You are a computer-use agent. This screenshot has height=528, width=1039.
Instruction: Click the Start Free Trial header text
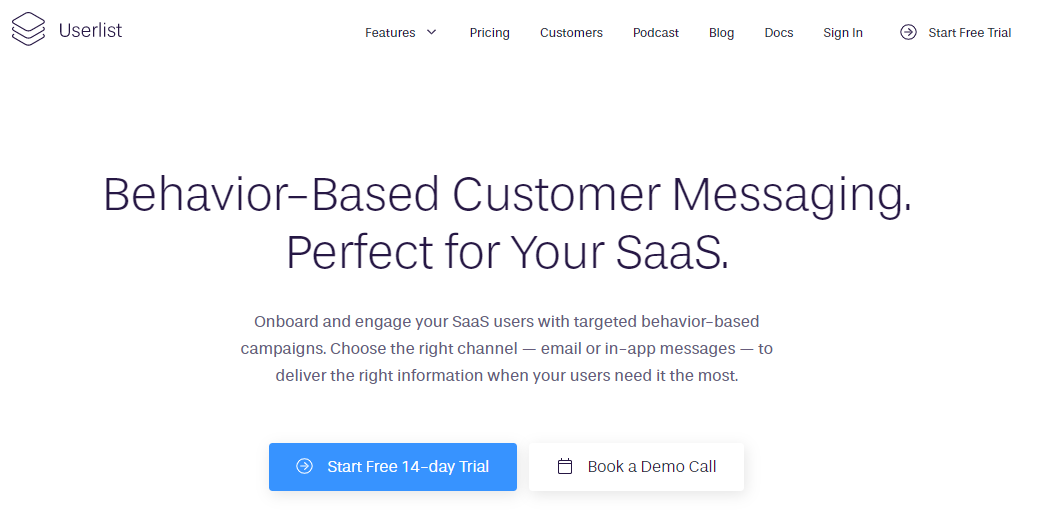tap(969, 32)
